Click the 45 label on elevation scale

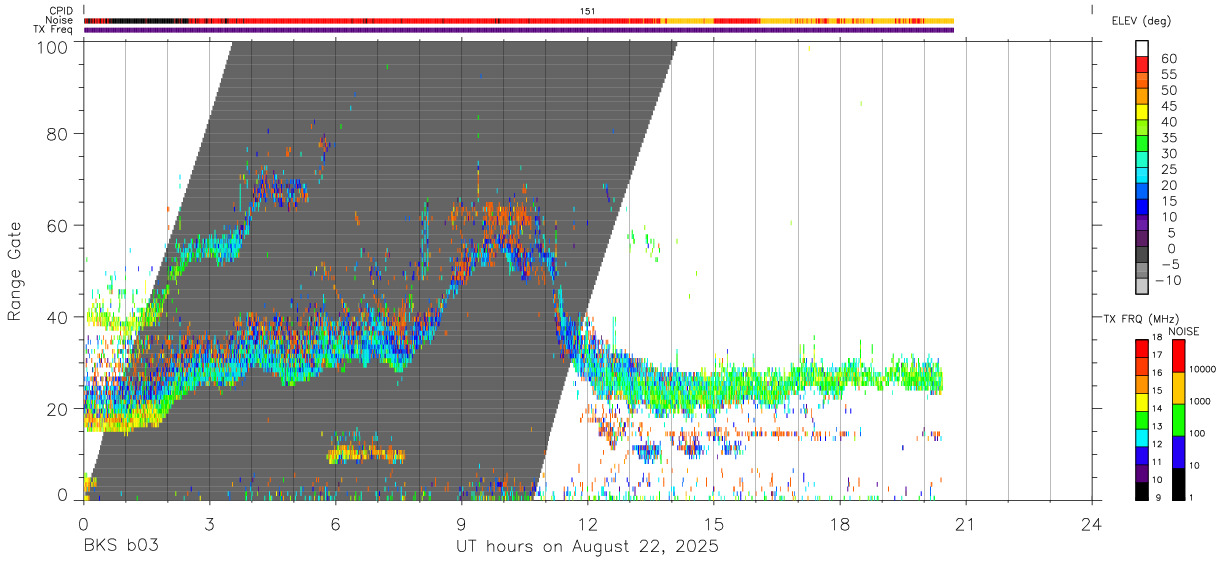tap(1169, 106)
